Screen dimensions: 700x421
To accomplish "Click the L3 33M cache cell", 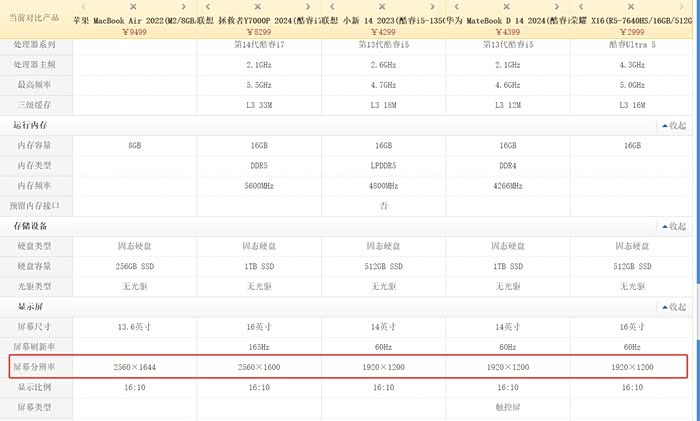I will tap(259, 105).
